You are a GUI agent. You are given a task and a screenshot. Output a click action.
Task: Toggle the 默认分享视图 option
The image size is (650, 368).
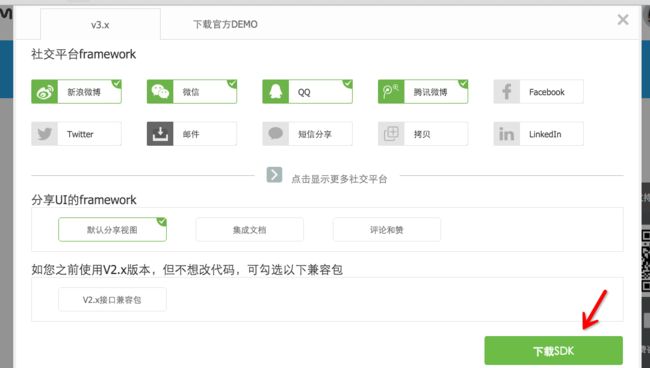112,230
